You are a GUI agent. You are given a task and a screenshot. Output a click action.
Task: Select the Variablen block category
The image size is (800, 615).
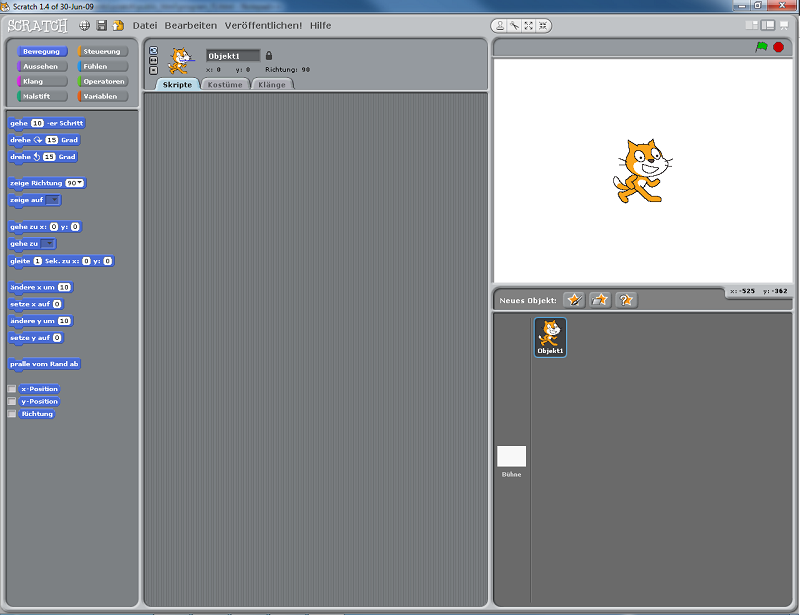(103, 96)
